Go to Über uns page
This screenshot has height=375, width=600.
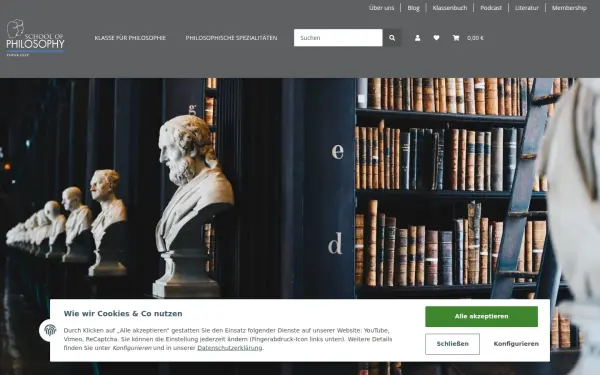coord(381,8)
